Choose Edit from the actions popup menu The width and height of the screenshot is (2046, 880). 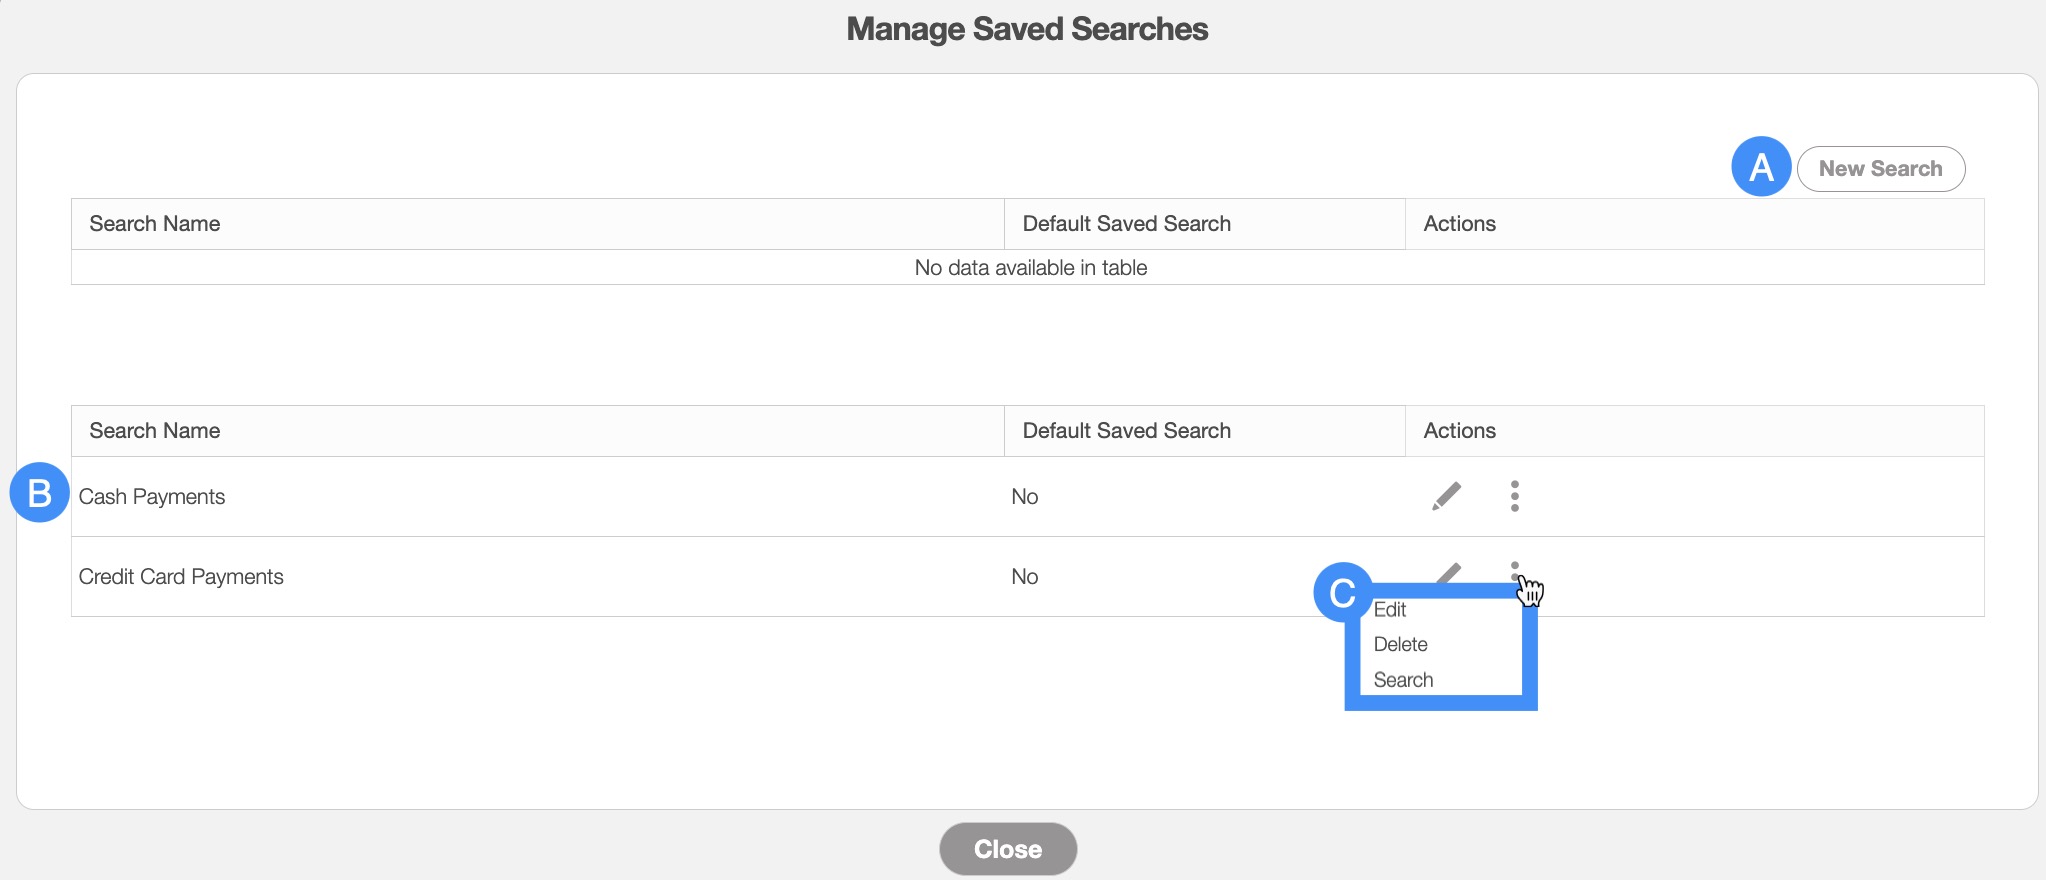(1390, 610)
